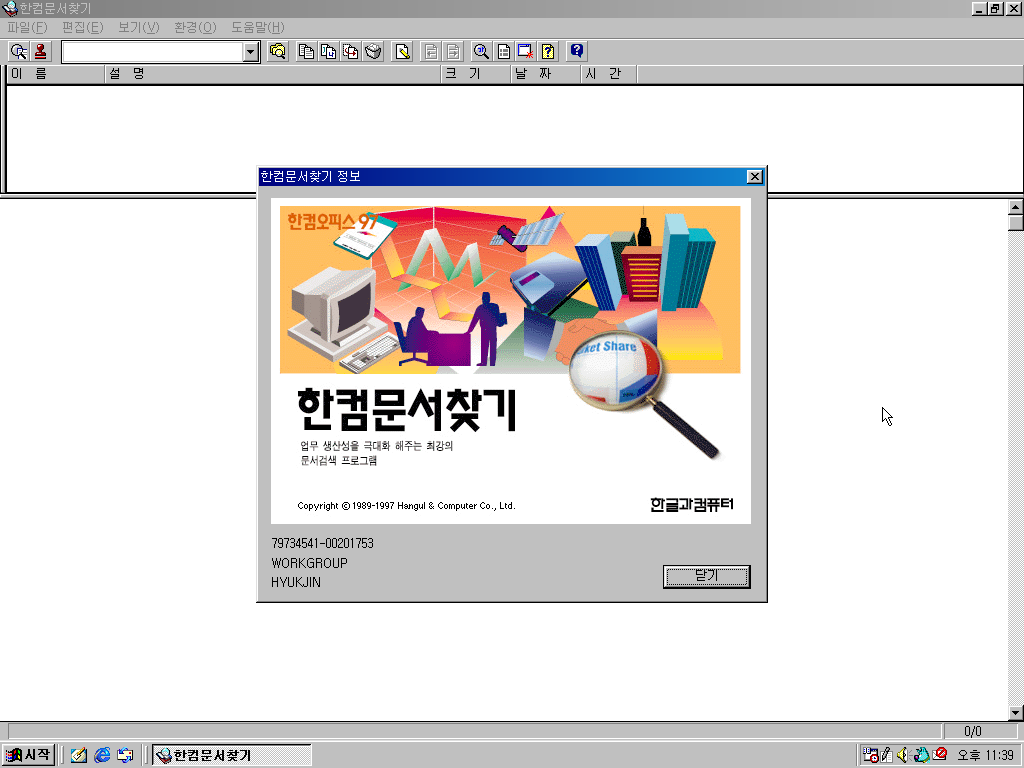1024x768 pixels.
Task: Click the window with red star icon
Action: click(x=526, y=52)
